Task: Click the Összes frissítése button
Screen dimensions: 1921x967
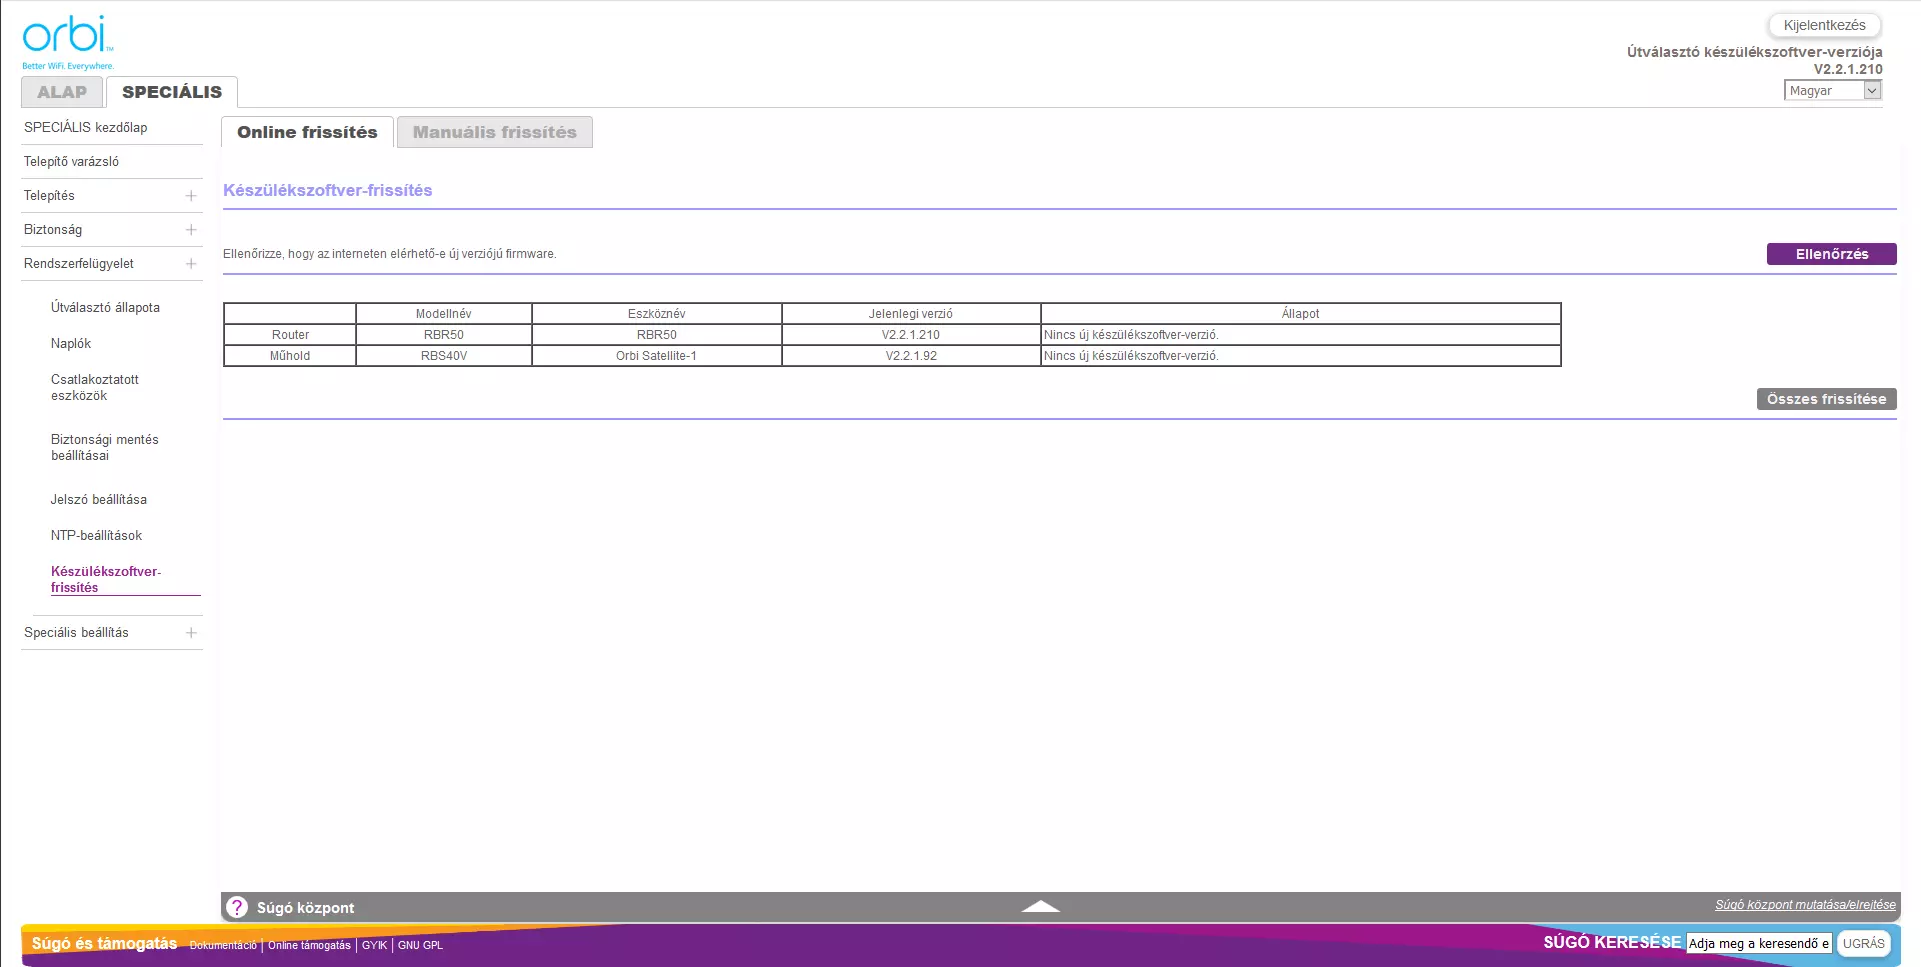Action: (1826, 399)
